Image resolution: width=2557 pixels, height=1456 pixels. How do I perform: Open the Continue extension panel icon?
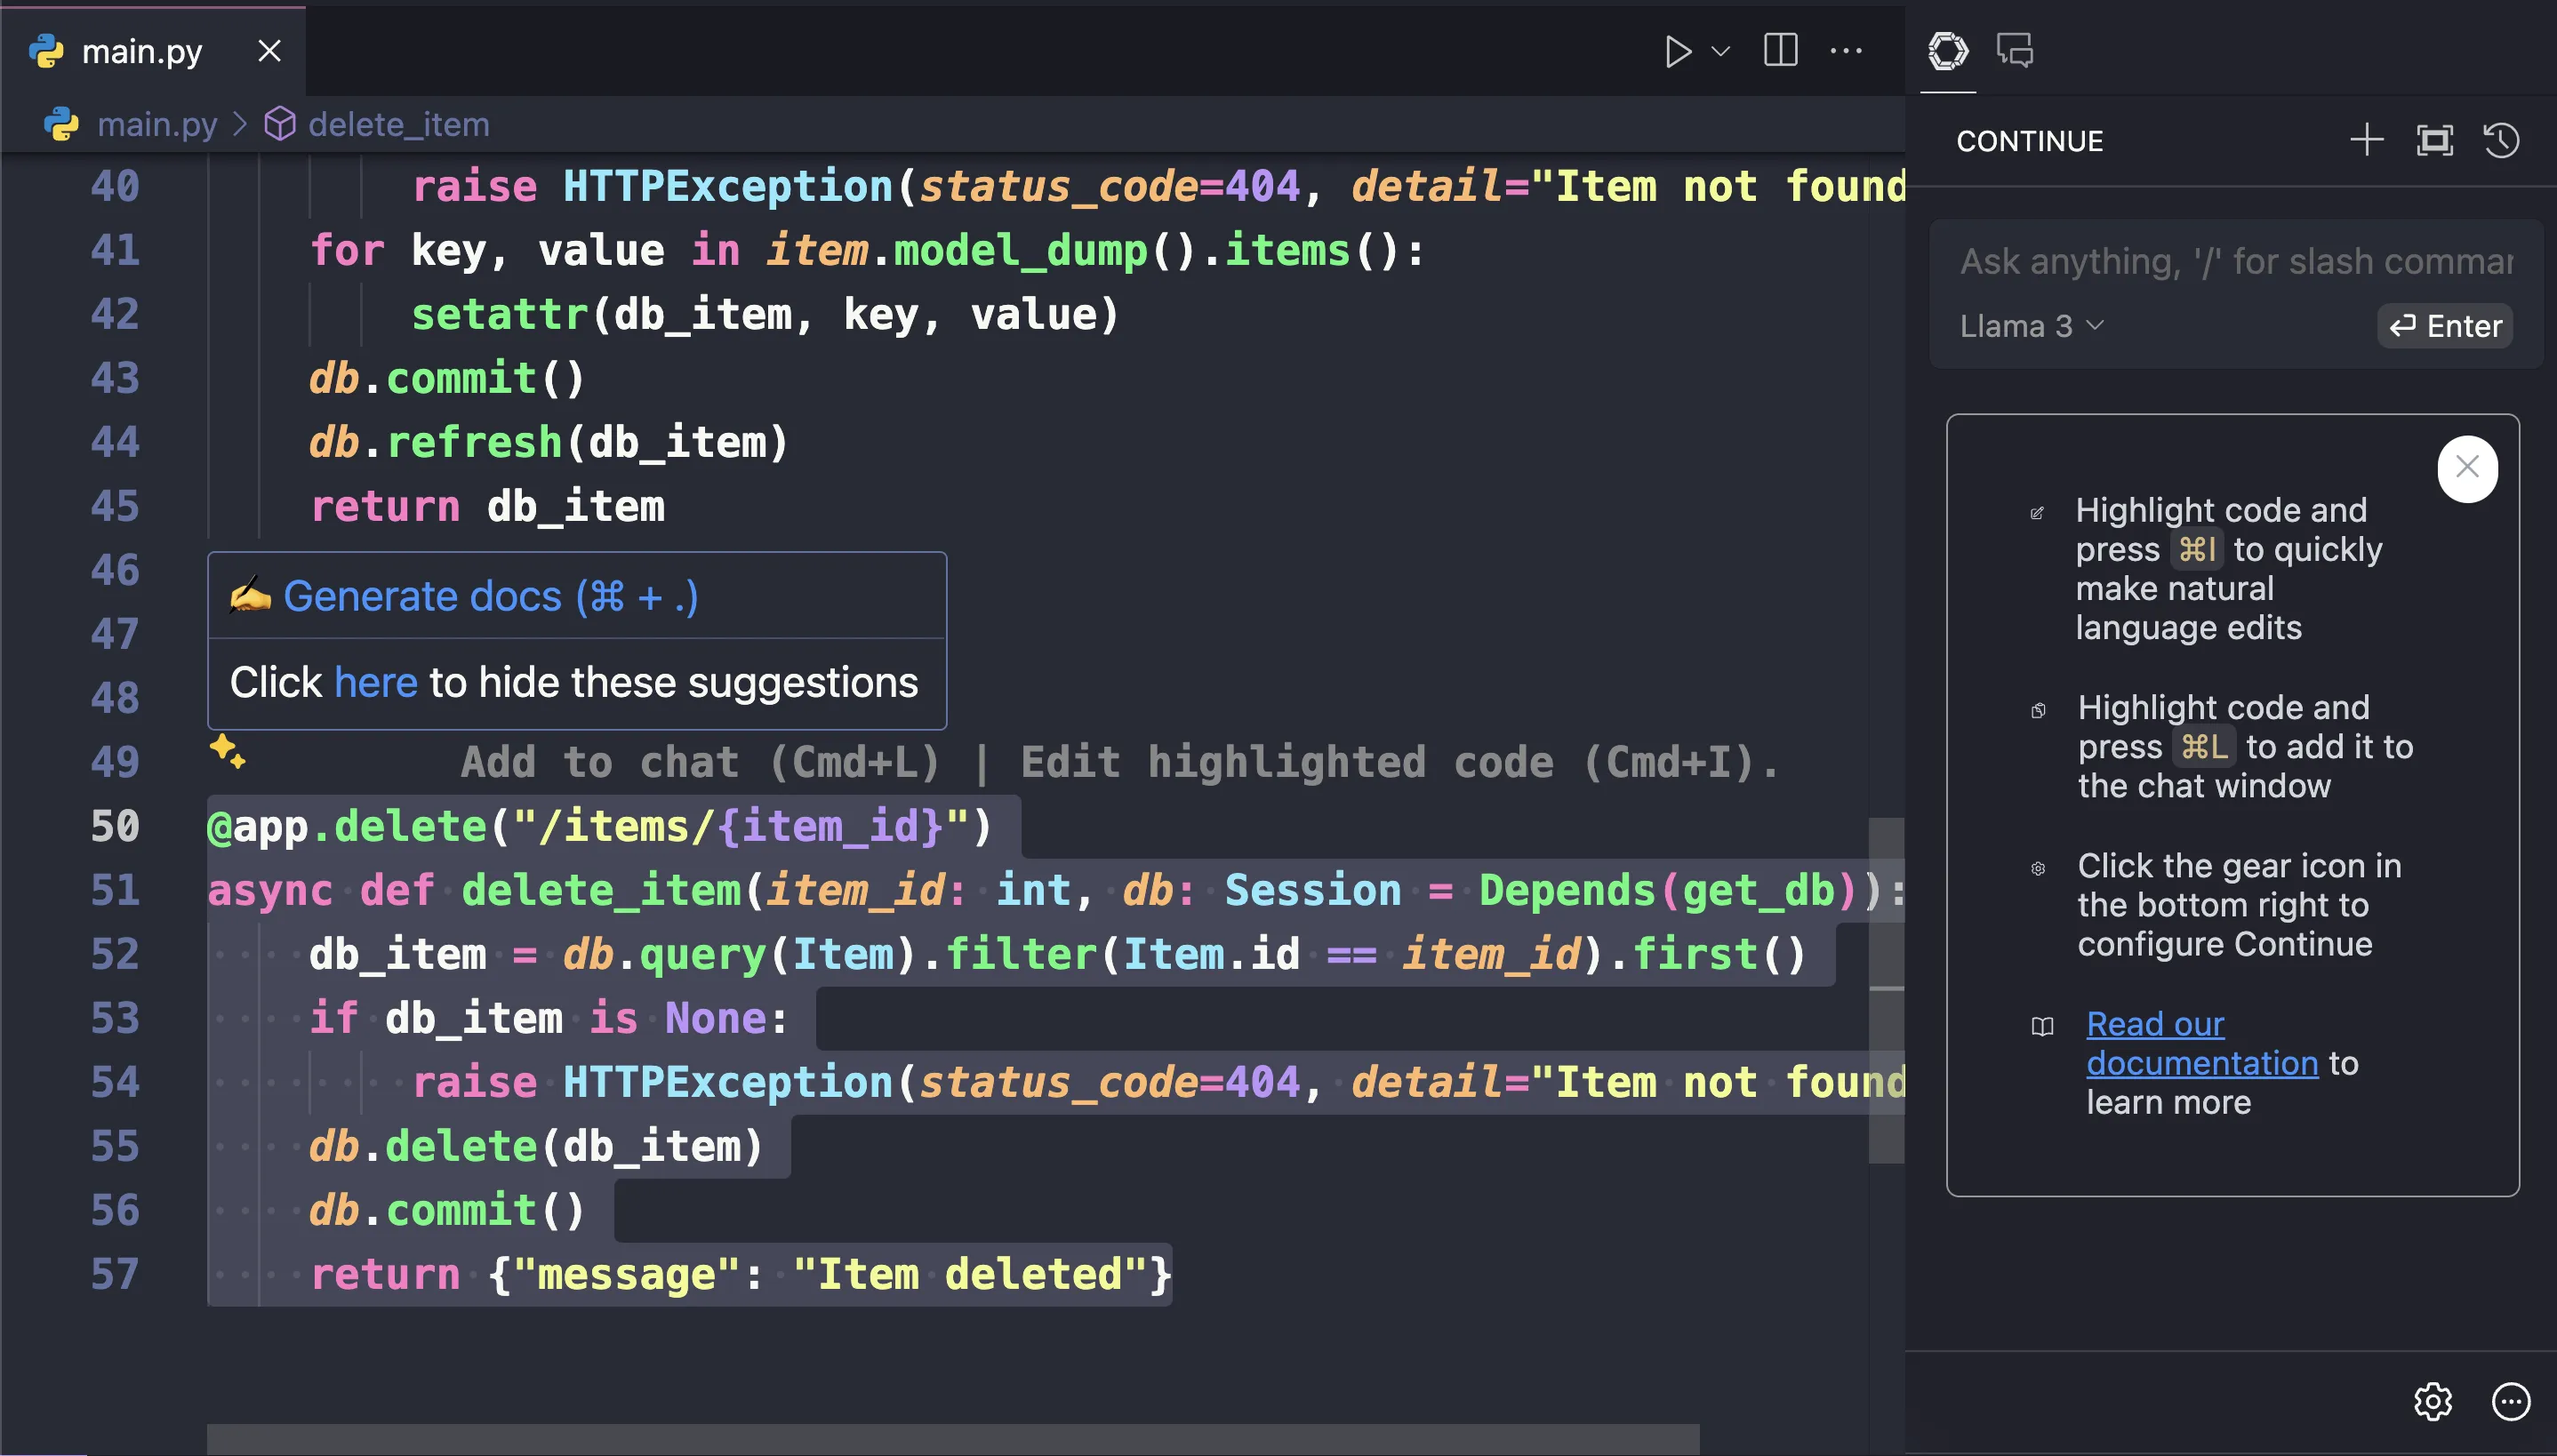point(1948,50)
